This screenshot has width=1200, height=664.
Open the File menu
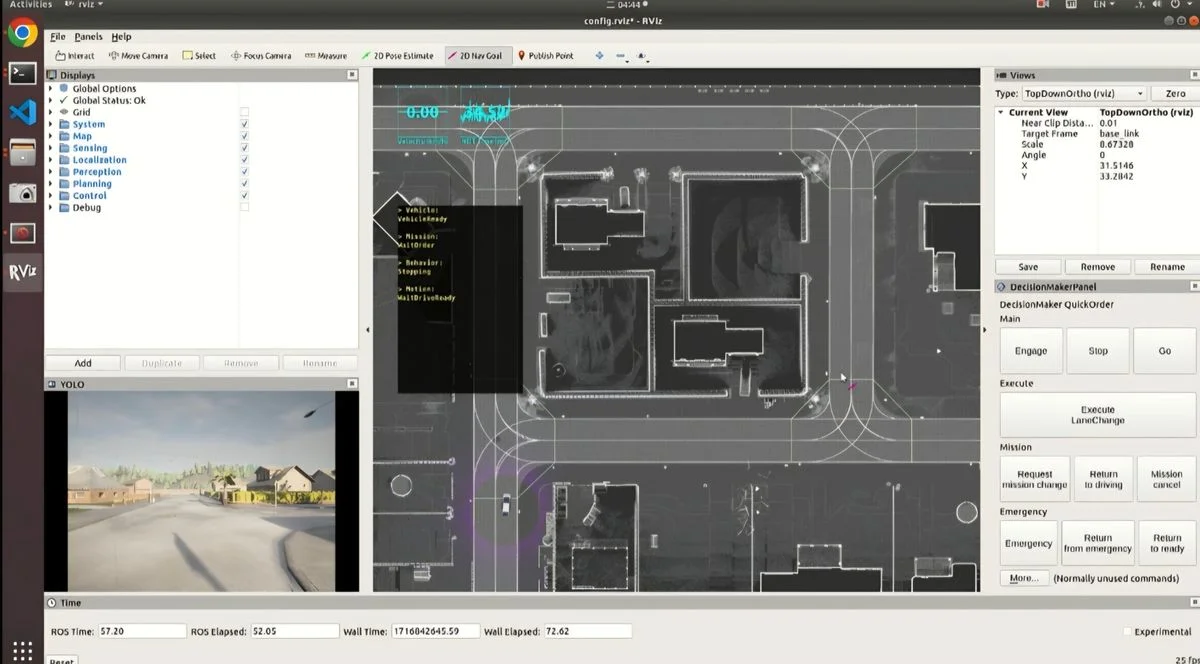click(57, 37)
